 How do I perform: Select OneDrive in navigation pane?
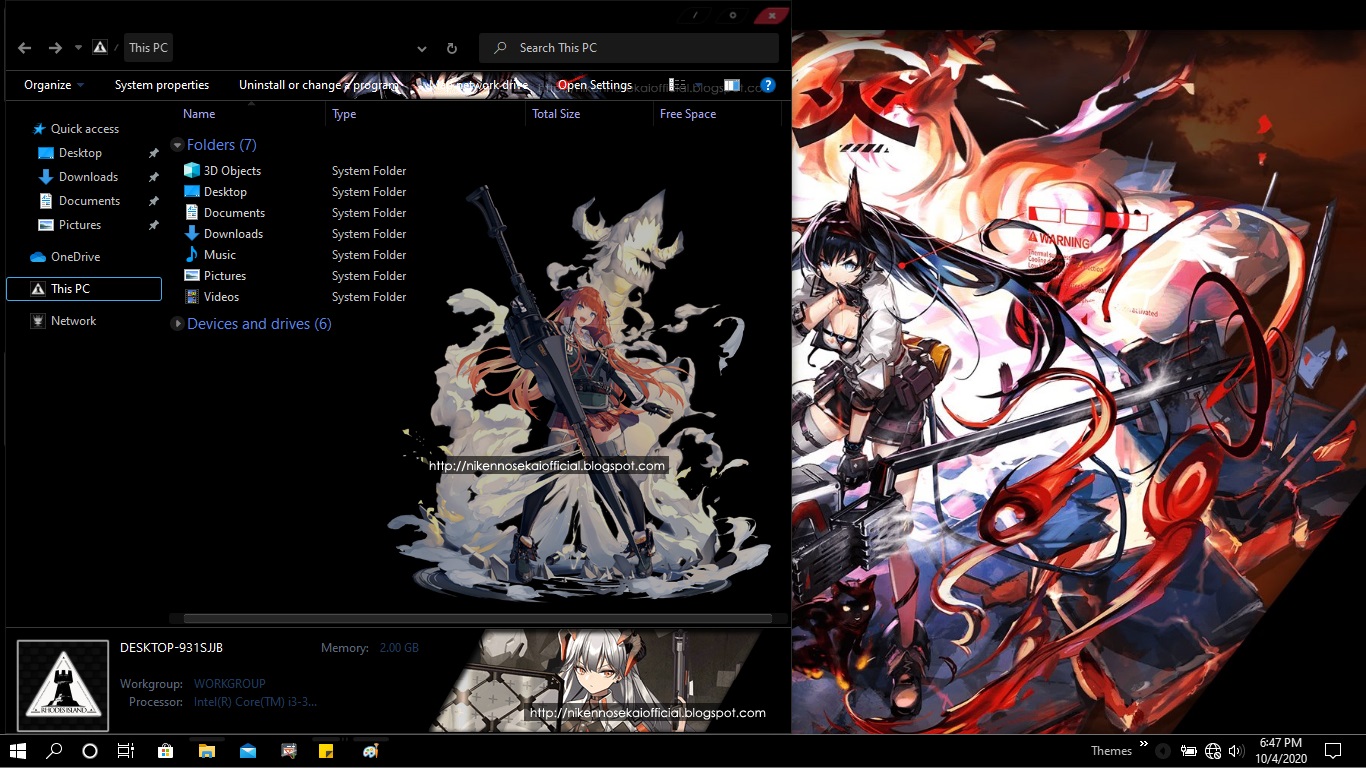[75, 257]
